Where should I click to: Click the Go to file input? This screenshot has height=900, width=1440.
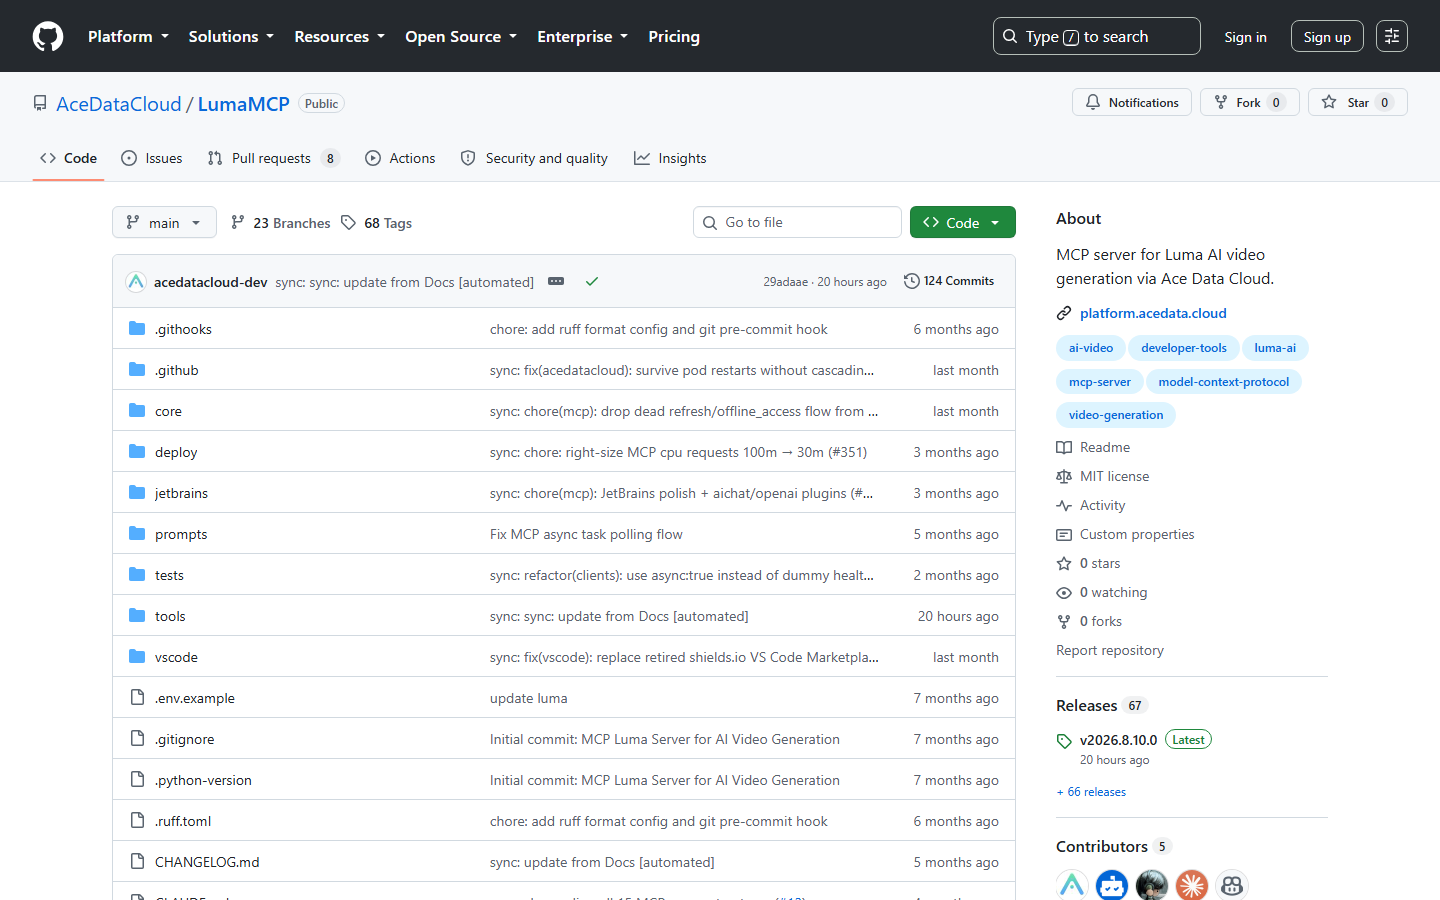tap(797, 222)
